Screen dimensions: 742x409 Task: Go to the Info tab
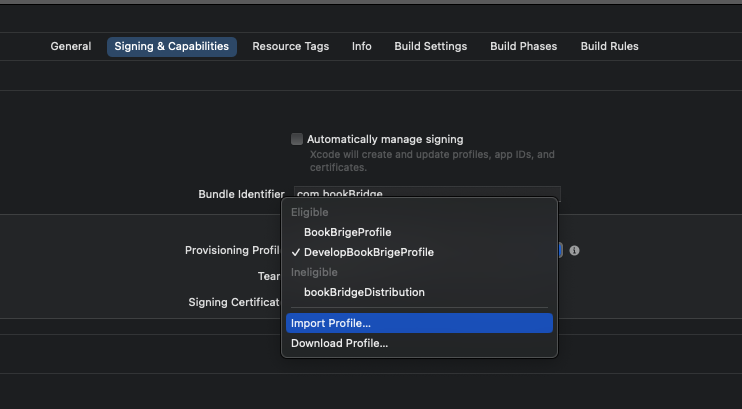[x=361, y=46]
